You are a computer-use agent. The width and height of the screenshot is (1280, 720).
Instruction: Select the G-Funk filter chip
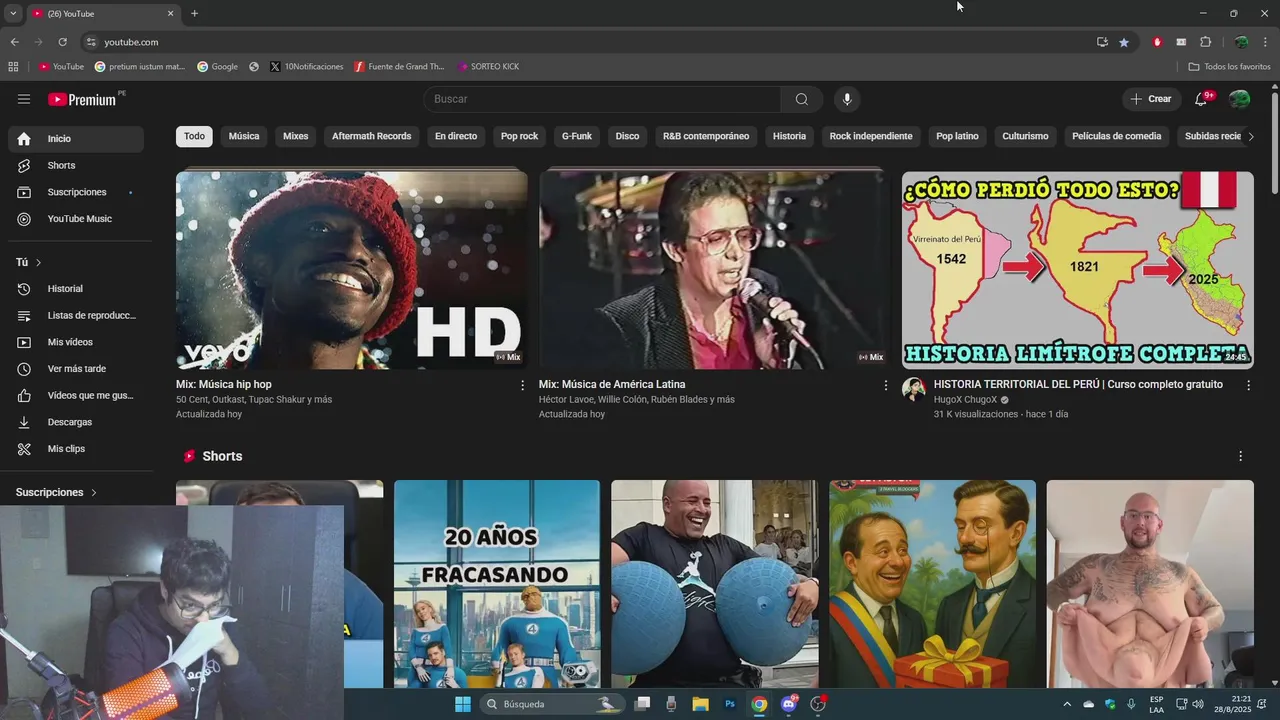point(577,136)
